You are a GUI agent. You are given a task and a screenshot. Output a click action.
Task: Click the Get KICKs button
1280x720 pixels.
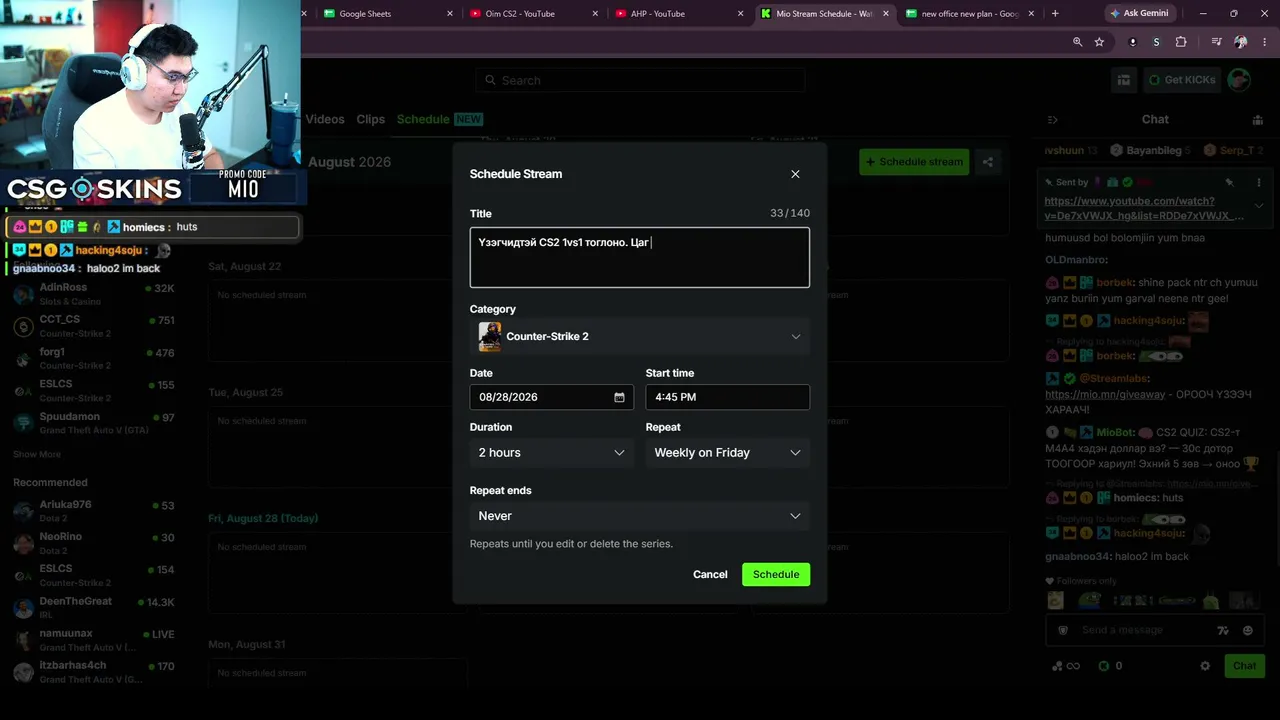(x=1182, y=80)
